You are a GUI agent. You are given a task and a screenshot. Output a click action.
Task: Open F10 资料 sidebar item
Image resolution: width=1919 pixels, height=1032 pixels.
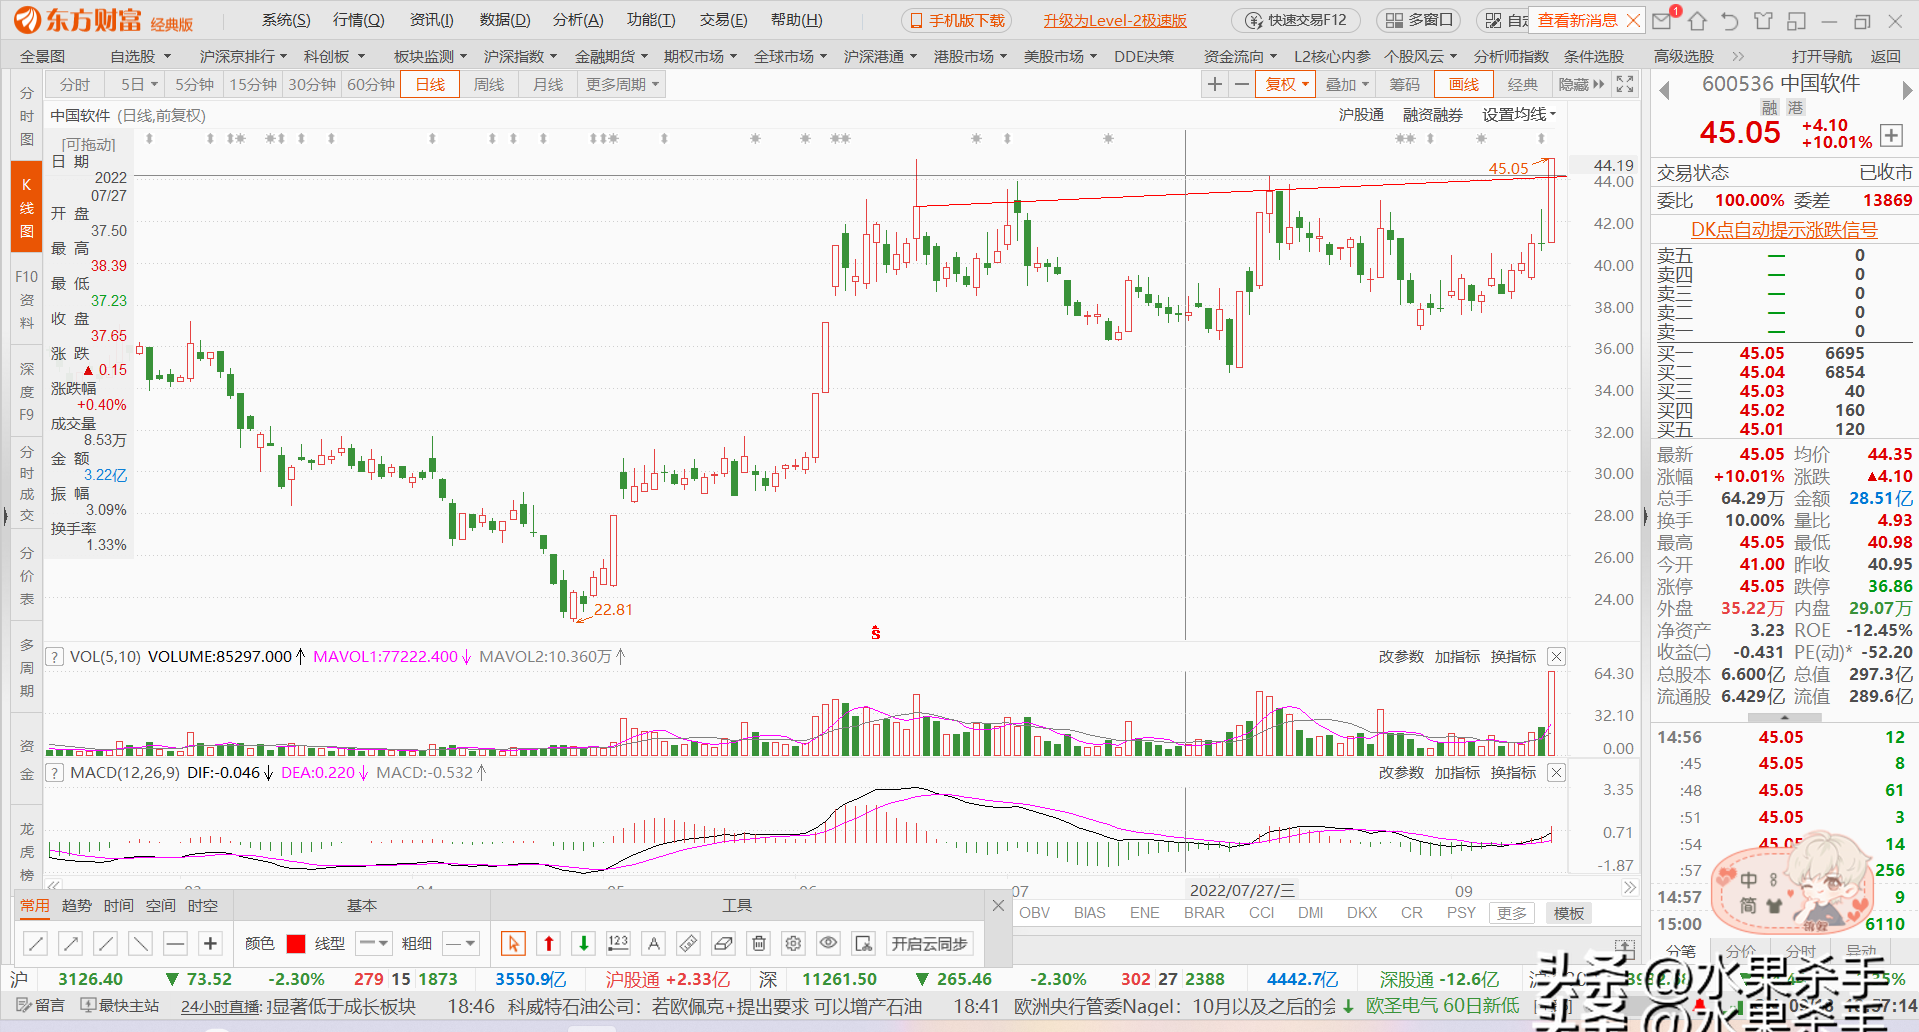[x=27, y=299]
